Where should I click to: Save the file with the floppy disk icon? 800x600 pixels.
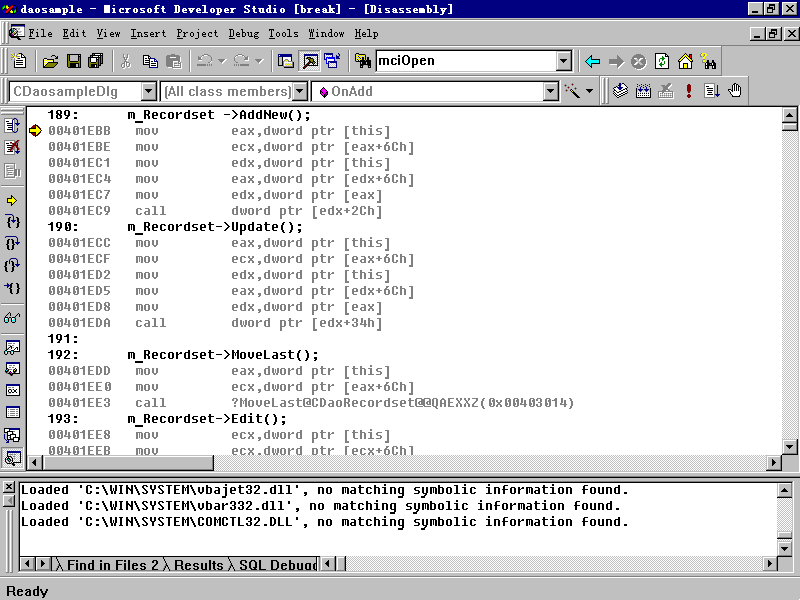[74, 61]
